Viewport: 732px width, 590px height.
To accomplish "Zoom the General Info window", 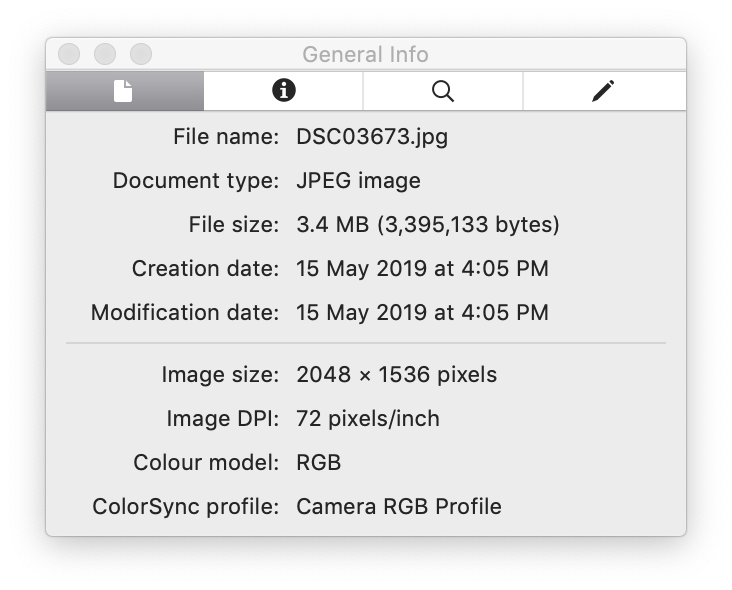I will pos(141,54).
